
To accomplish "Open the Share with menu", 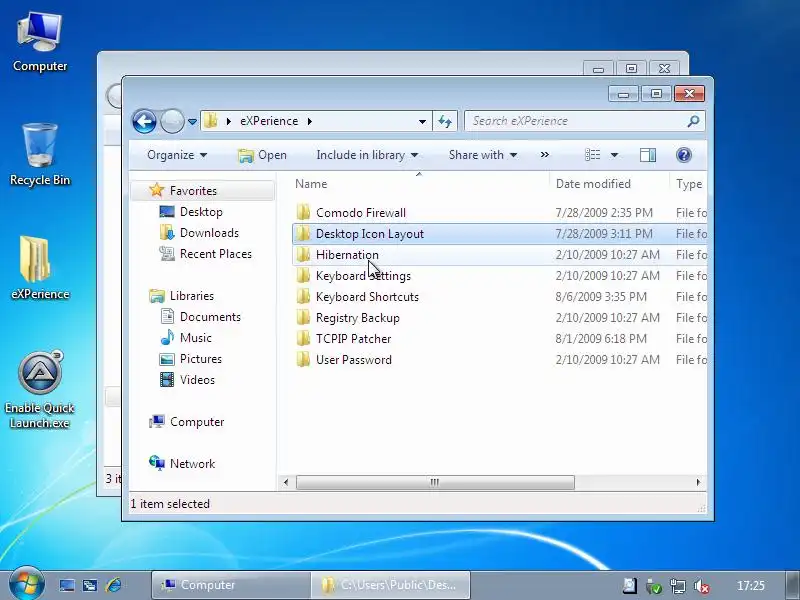I will pyautogui.click(x=483, y=155).
